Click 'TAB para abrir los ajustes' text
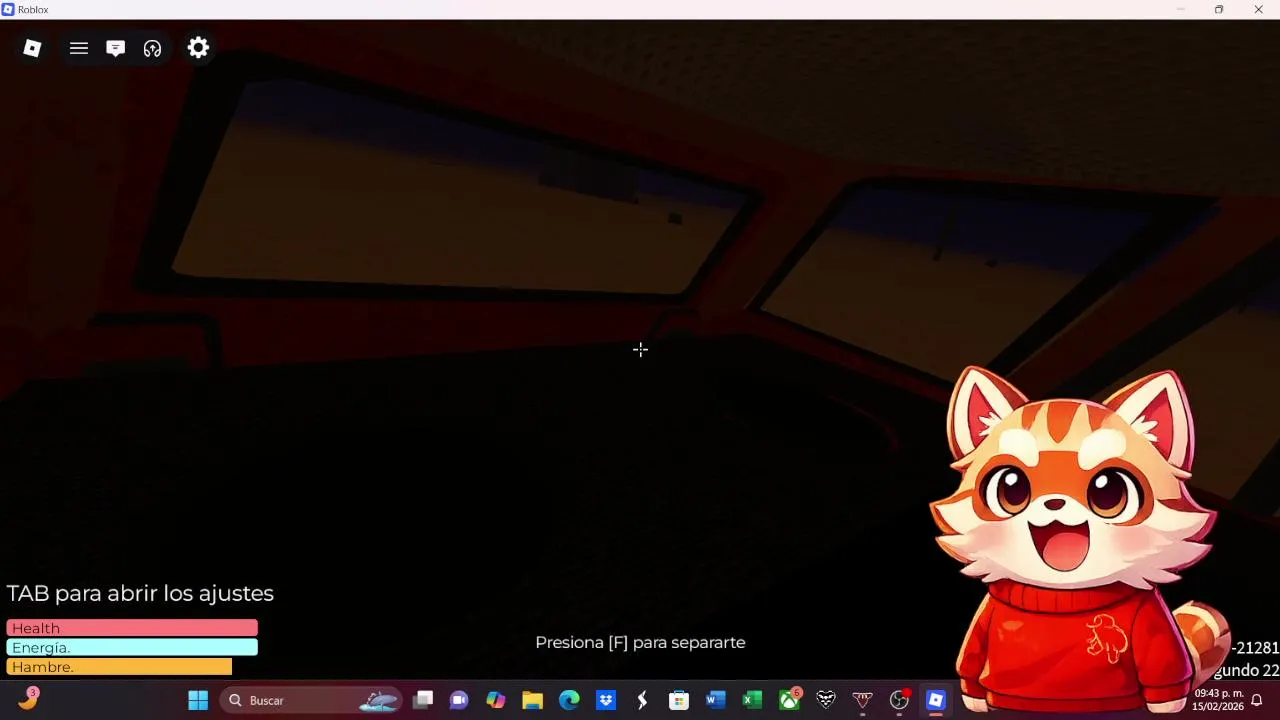Viewport: 1280px width, 720px height. point(140,593)
